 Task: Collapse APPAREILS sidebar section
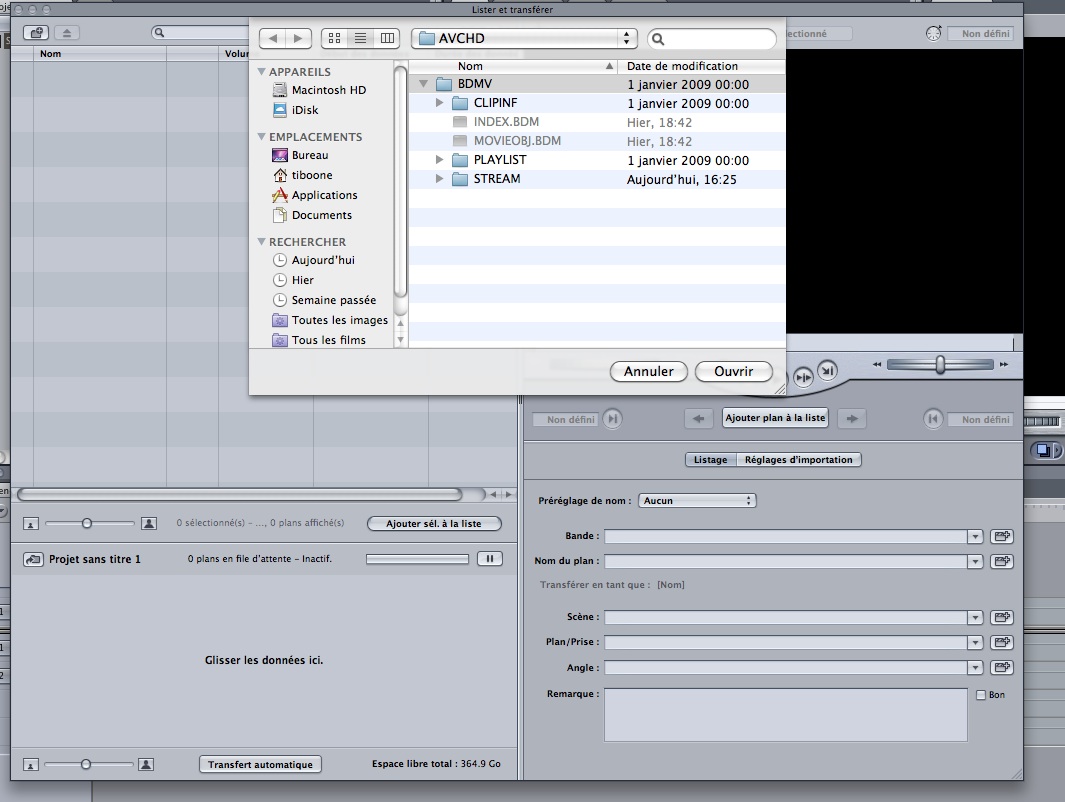pyautogui.click(x=261, y=71)
